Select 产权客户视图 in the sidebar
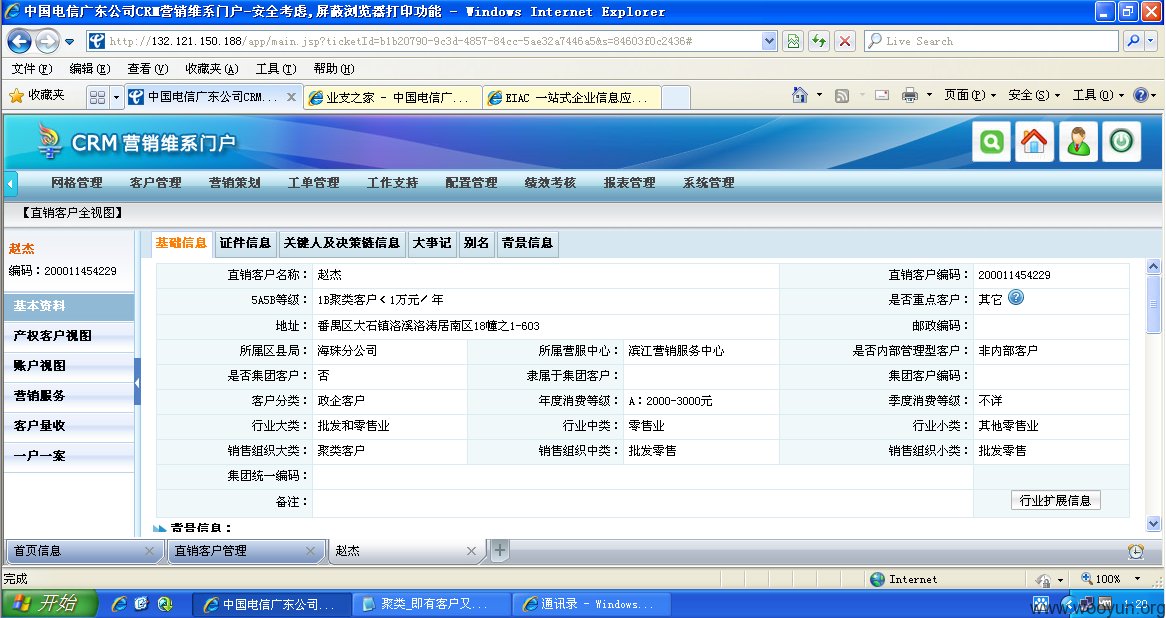The width and height of the screenshot is (1166, 618). tap(68, 335)
